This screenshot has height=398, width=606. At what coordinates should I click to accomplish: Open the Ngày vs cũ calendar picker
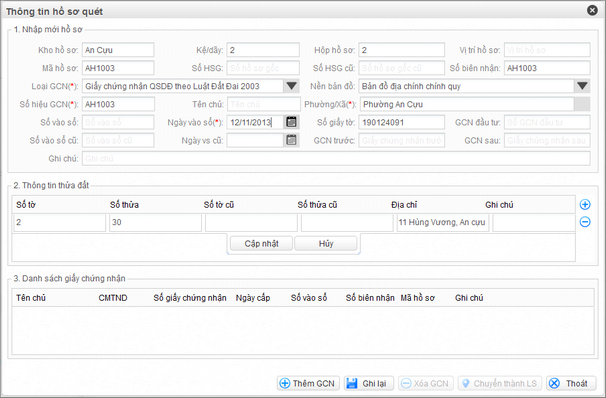click(x=291, y=140)
